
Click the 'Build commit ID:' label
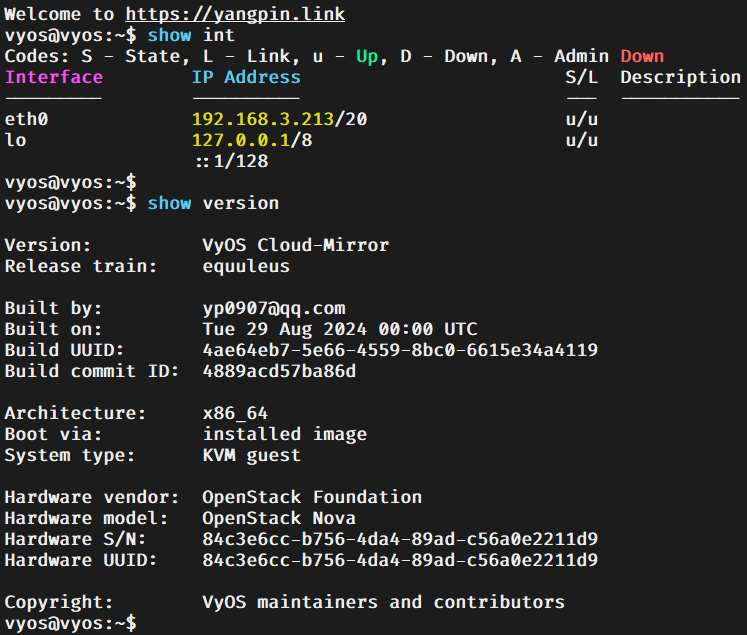tap(92, 371)
